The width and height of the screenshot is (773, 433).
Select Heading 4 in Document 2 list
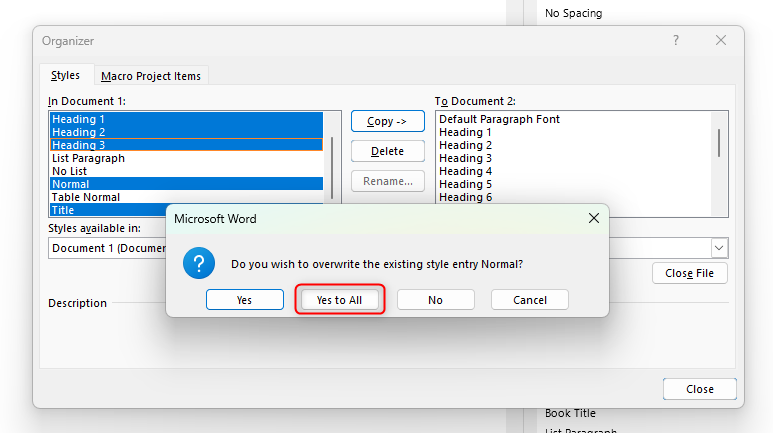(x=465, y=171)
